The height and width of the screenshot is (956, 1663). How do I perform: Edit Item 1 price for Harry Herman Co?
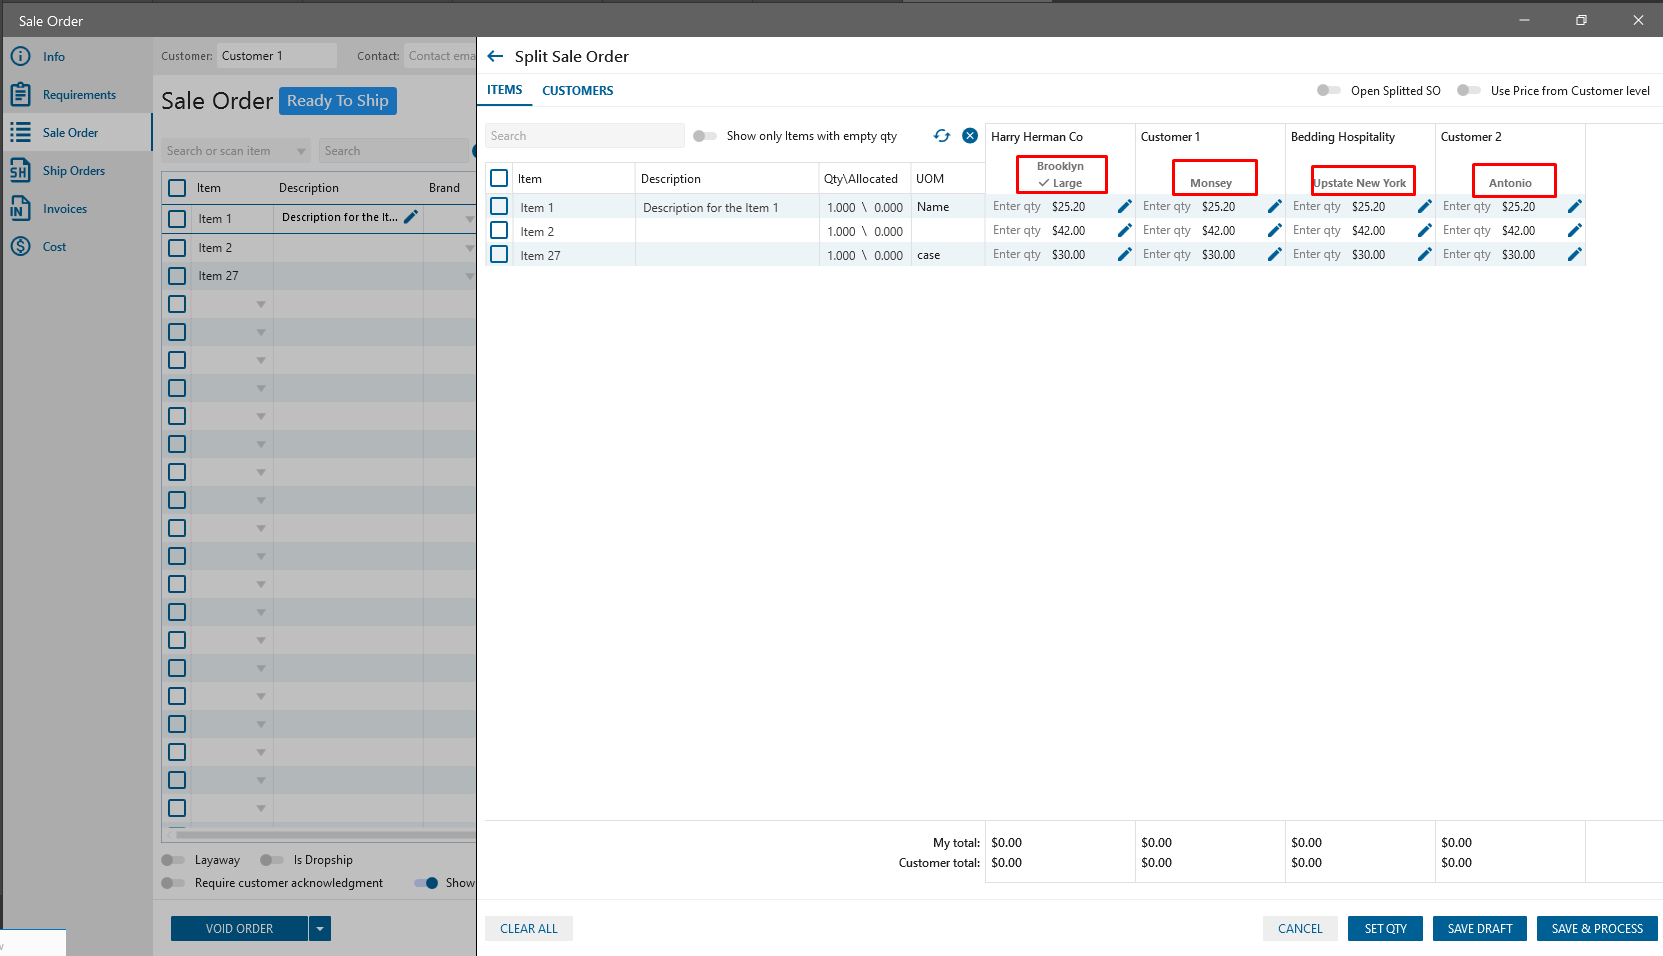(x=1124, y=206)
